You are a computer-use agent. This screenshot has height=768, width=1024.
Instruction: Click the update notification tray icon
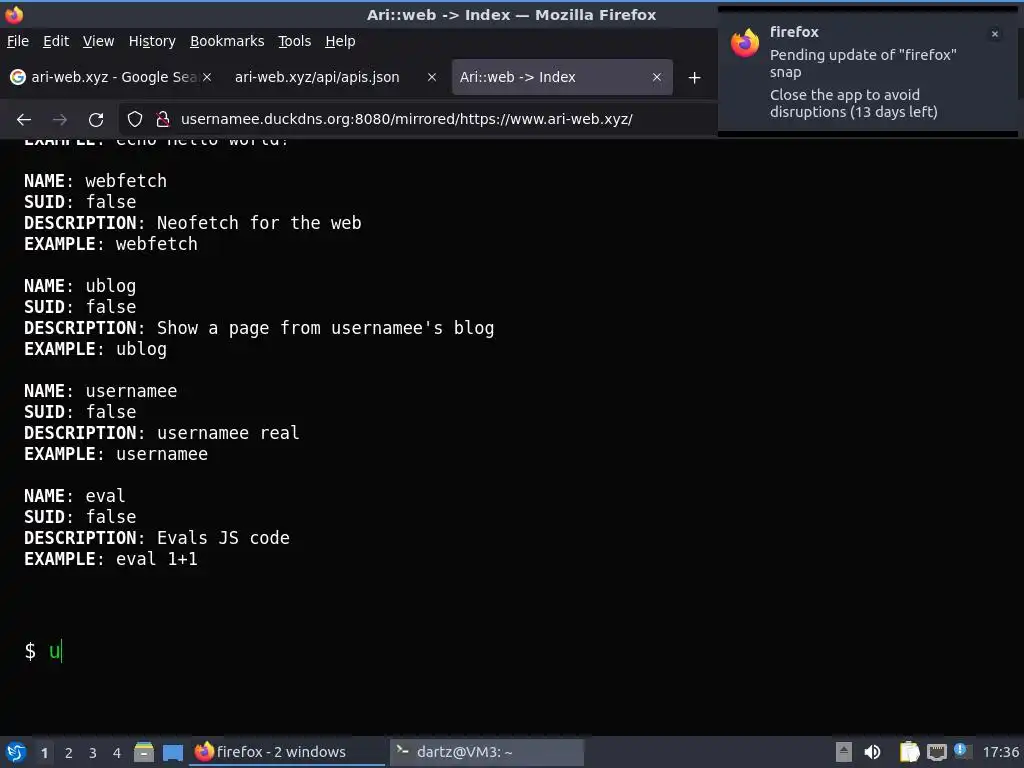click(x=961, y=750)
